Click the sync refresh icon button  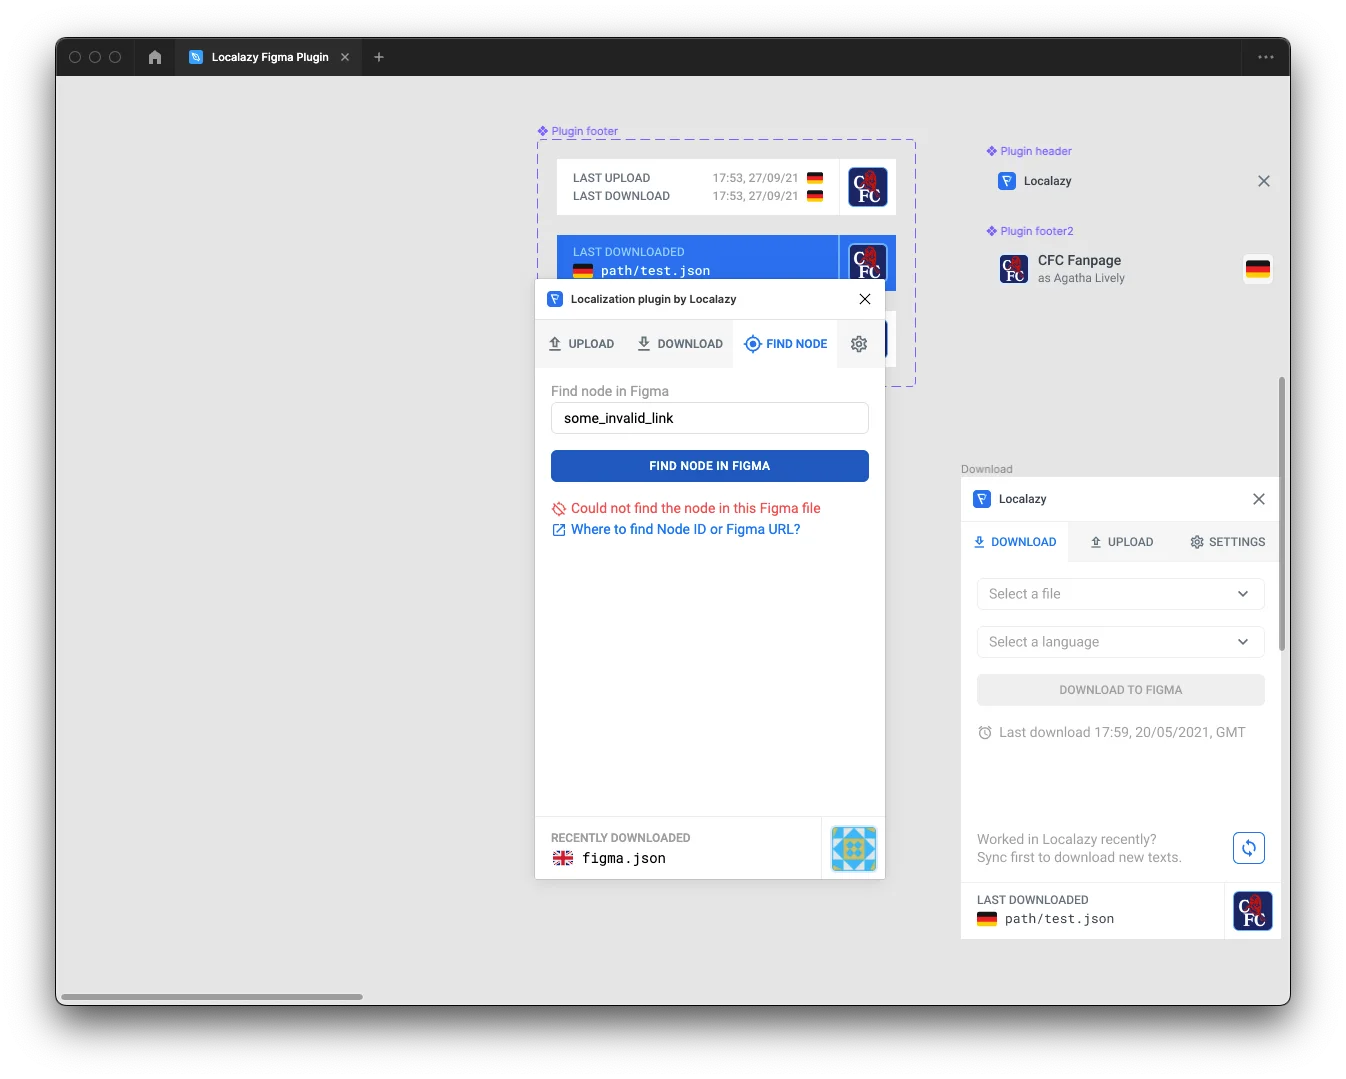pos(1248,848)
